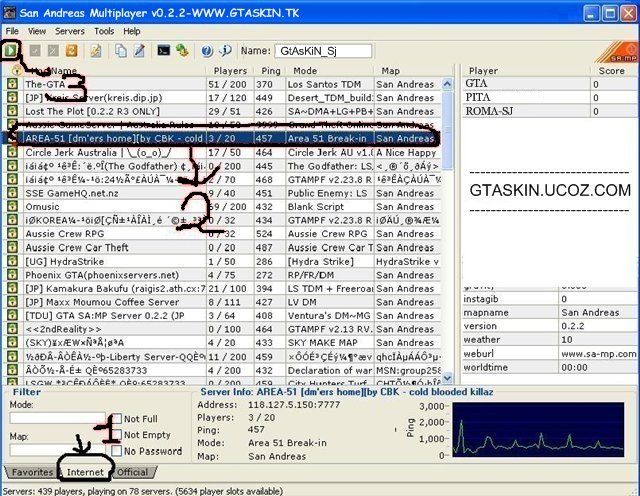Enable the Not Full filter checkbox
Image resolution: width=640 pixels, height=496 pixels.
tap(116, 419)
